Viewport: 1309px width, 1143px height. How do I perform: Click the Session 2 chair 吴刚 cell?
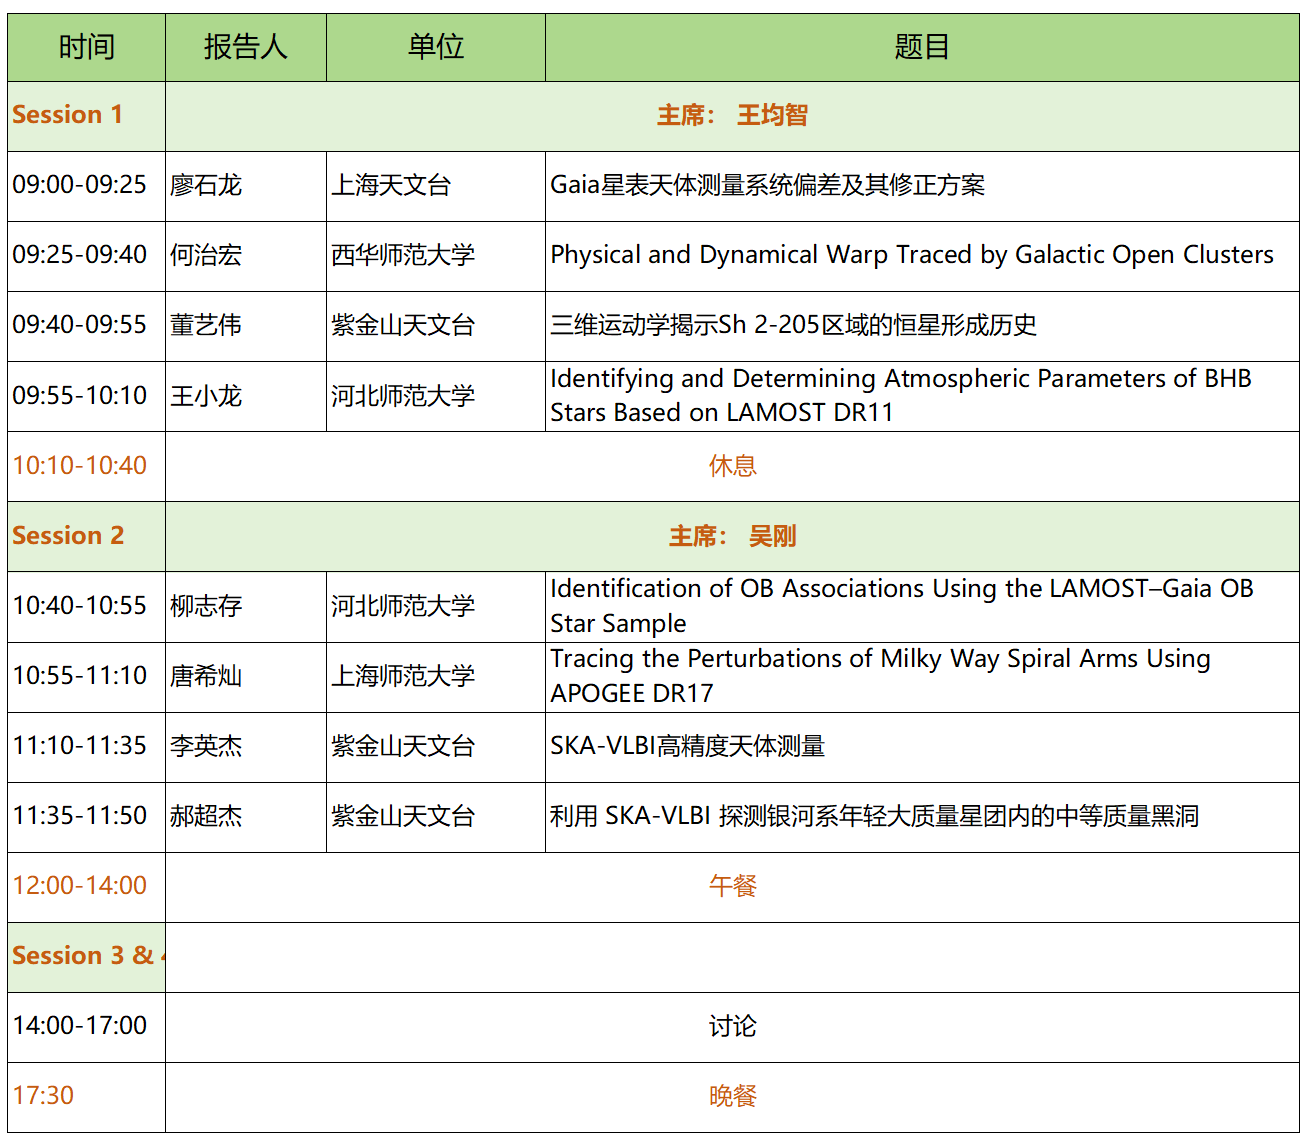point(732,536)
